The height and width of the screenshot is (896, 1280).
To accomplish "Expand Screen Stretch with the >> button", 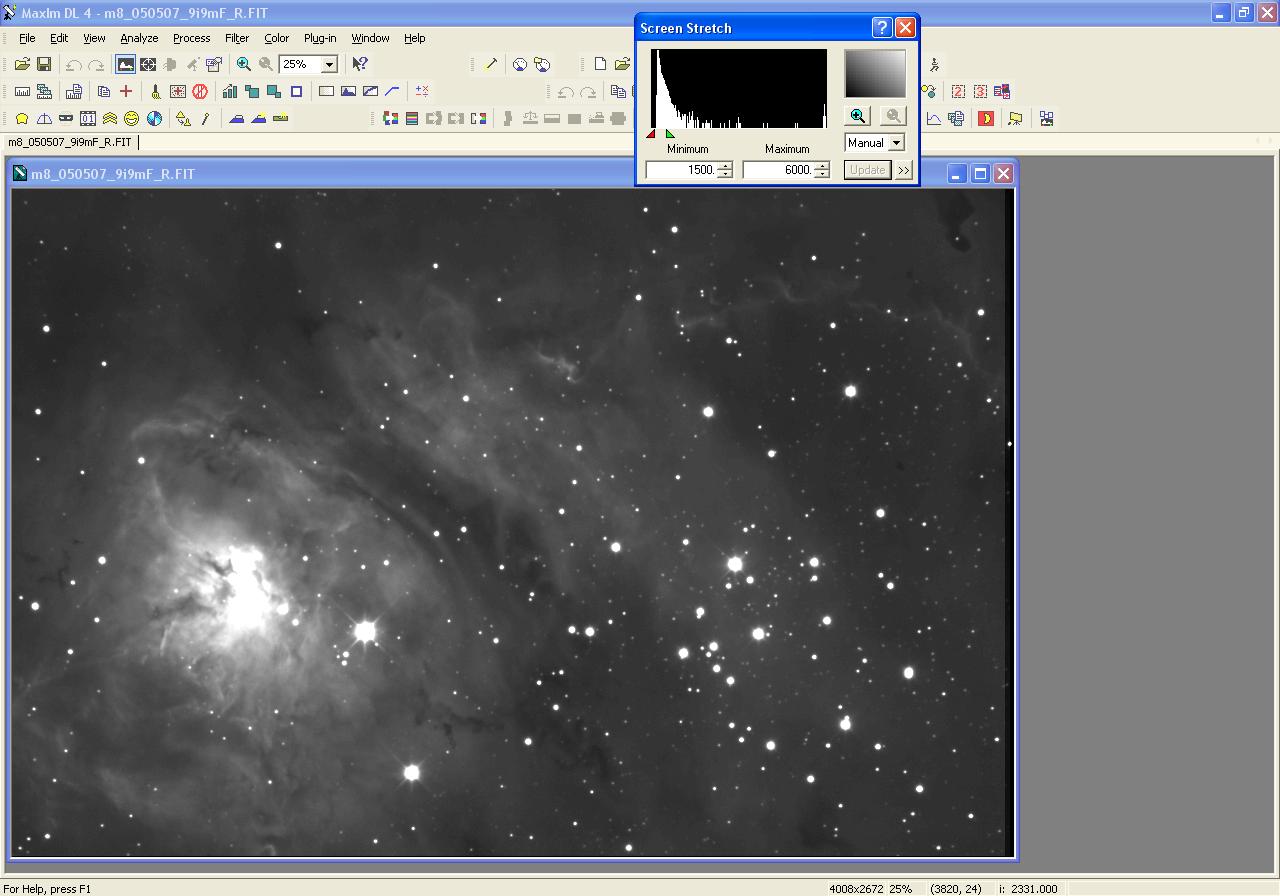I will pos(904,170).
